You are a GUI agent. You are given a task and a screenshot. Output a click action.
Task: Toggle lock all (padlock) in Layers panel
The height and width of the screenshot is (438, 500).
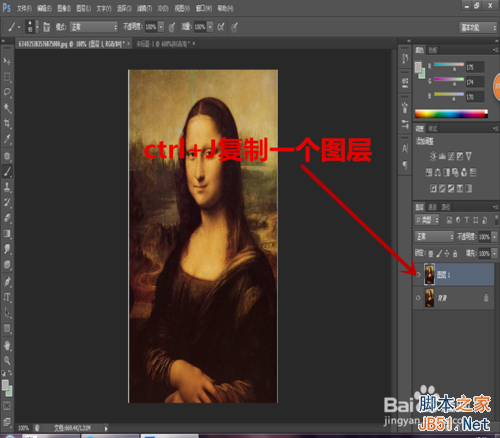point(455,254)
